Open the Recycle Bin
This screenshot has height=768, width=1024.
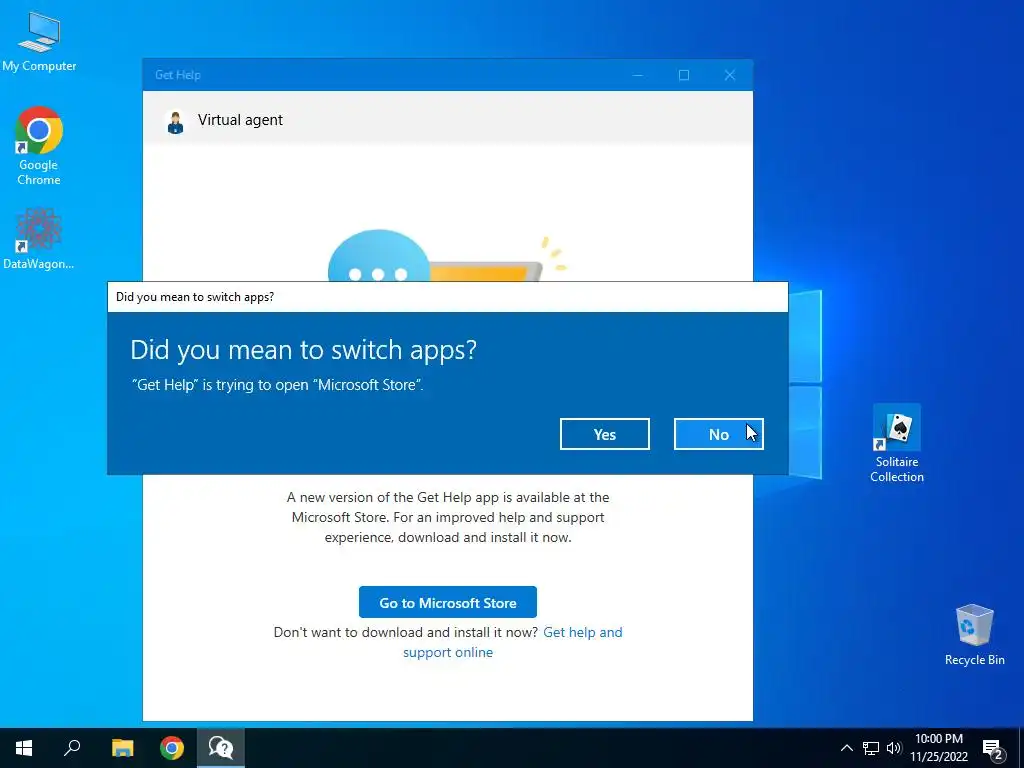coord(974,635)
